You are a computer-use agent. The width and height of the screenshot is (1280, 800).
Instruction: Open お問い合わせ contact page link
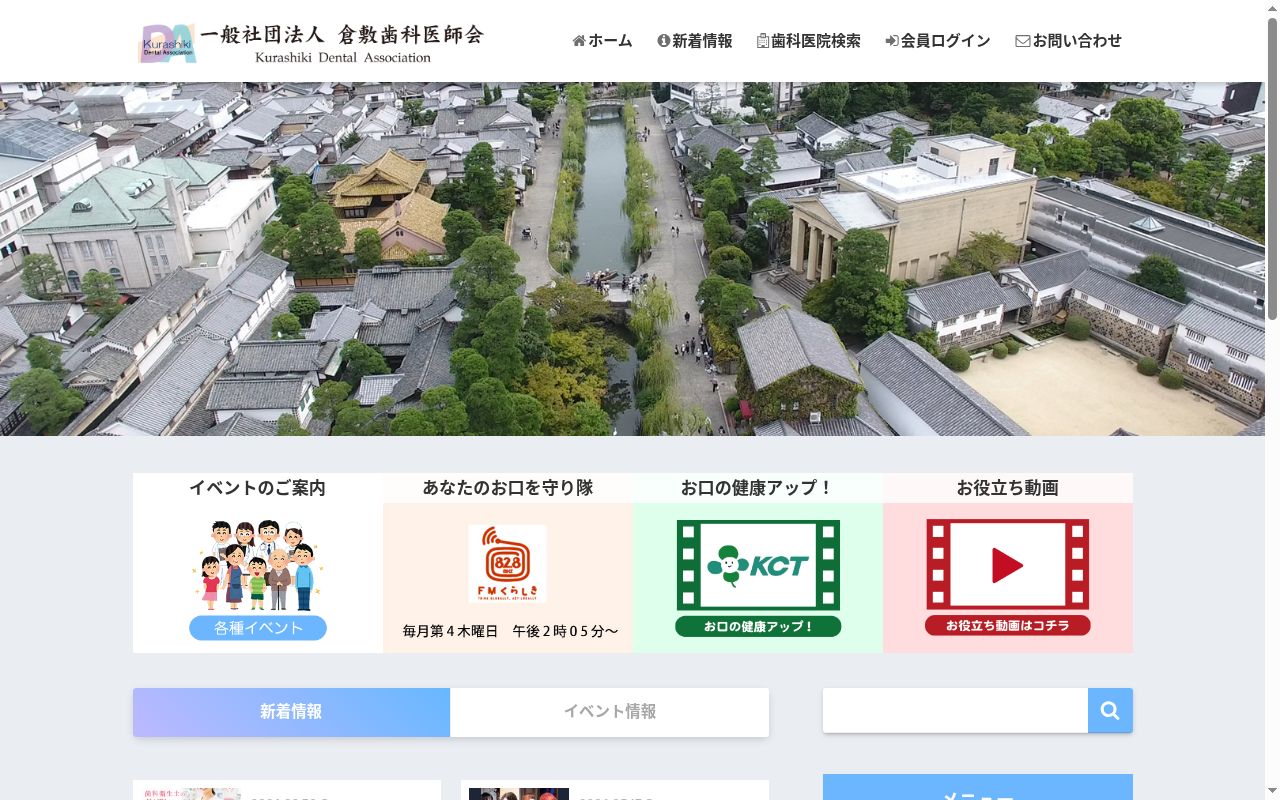pyautogui.click(x=1068, y=41)
